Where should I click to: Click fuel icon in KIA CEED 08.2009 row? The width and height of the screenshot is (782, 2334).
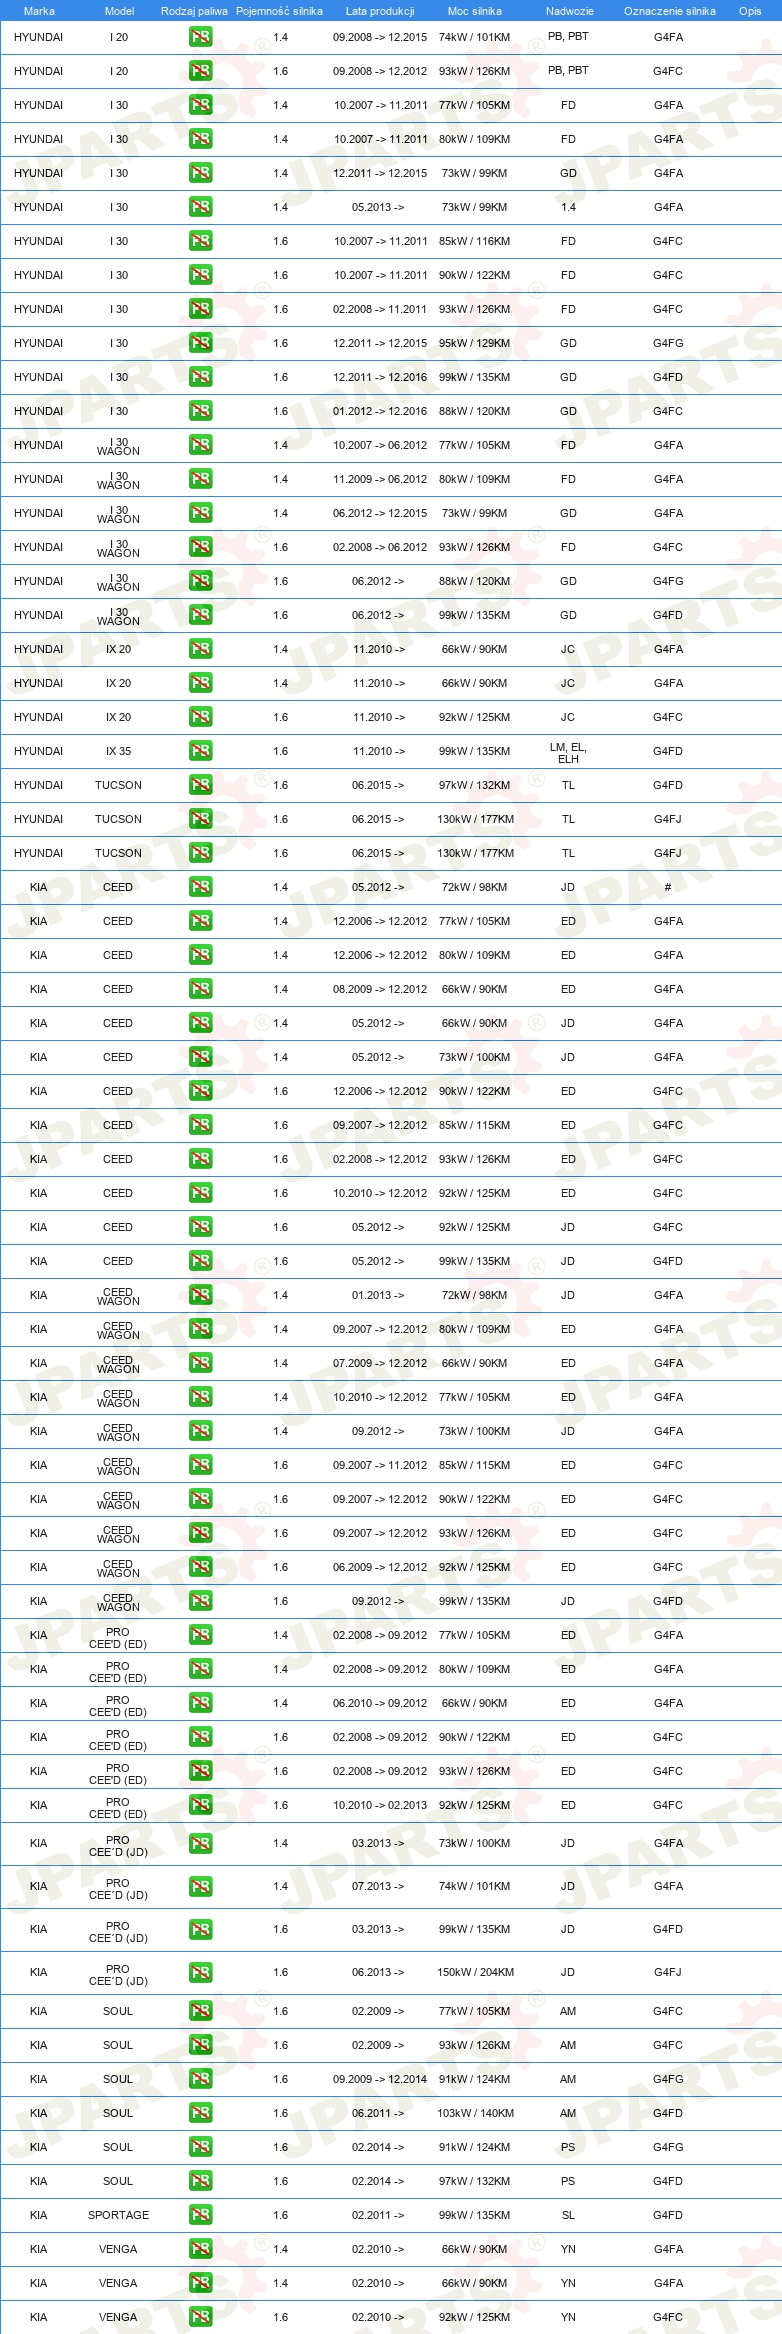201,989
